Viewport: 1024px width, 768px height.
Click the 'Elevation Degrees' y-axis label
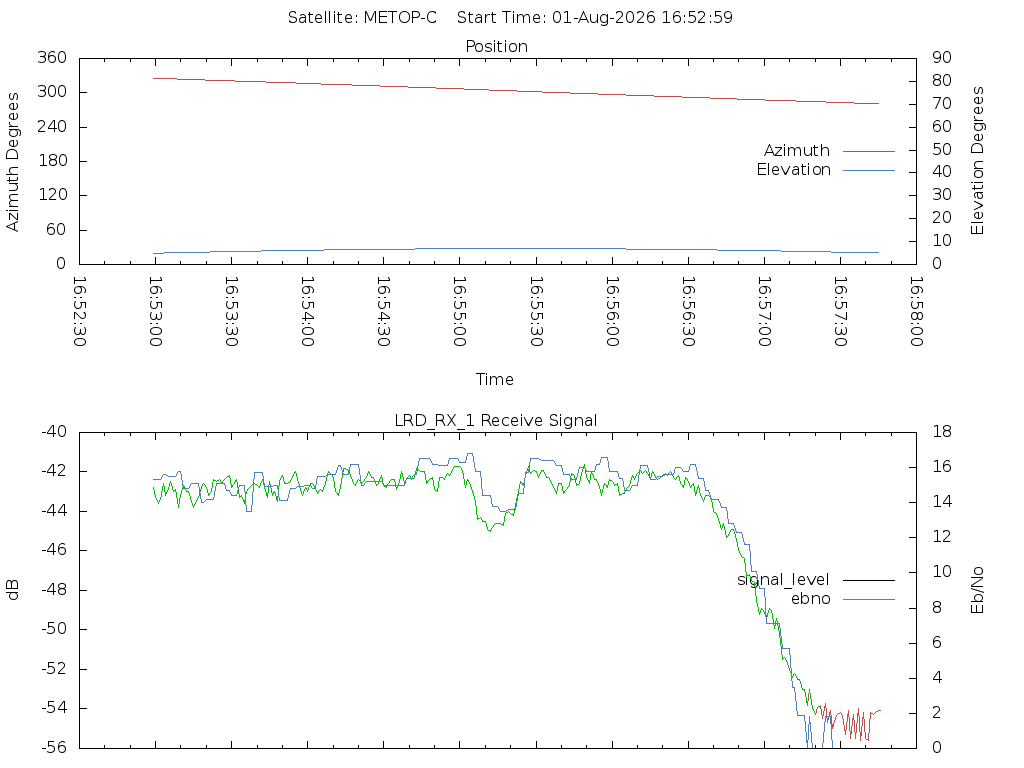pos(977,161)
